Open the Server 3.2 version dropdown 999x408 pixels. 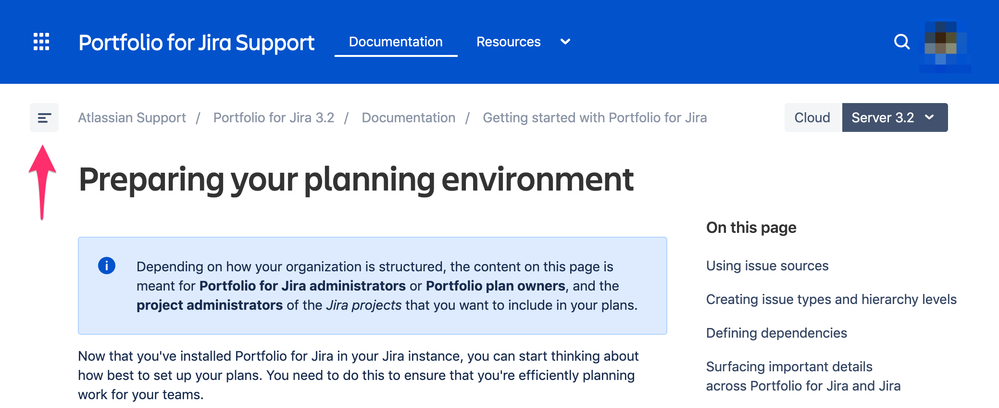coord(895,117)
